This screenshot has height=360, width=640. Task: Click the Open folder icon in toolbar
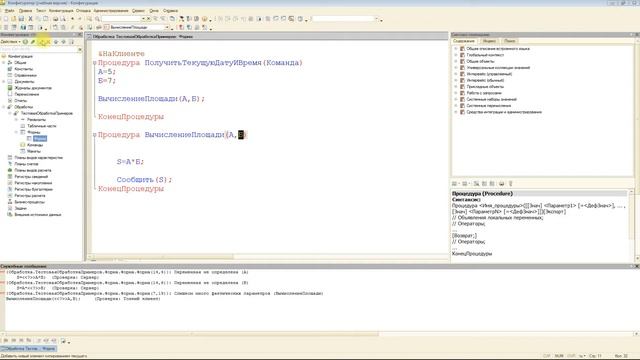13,19
